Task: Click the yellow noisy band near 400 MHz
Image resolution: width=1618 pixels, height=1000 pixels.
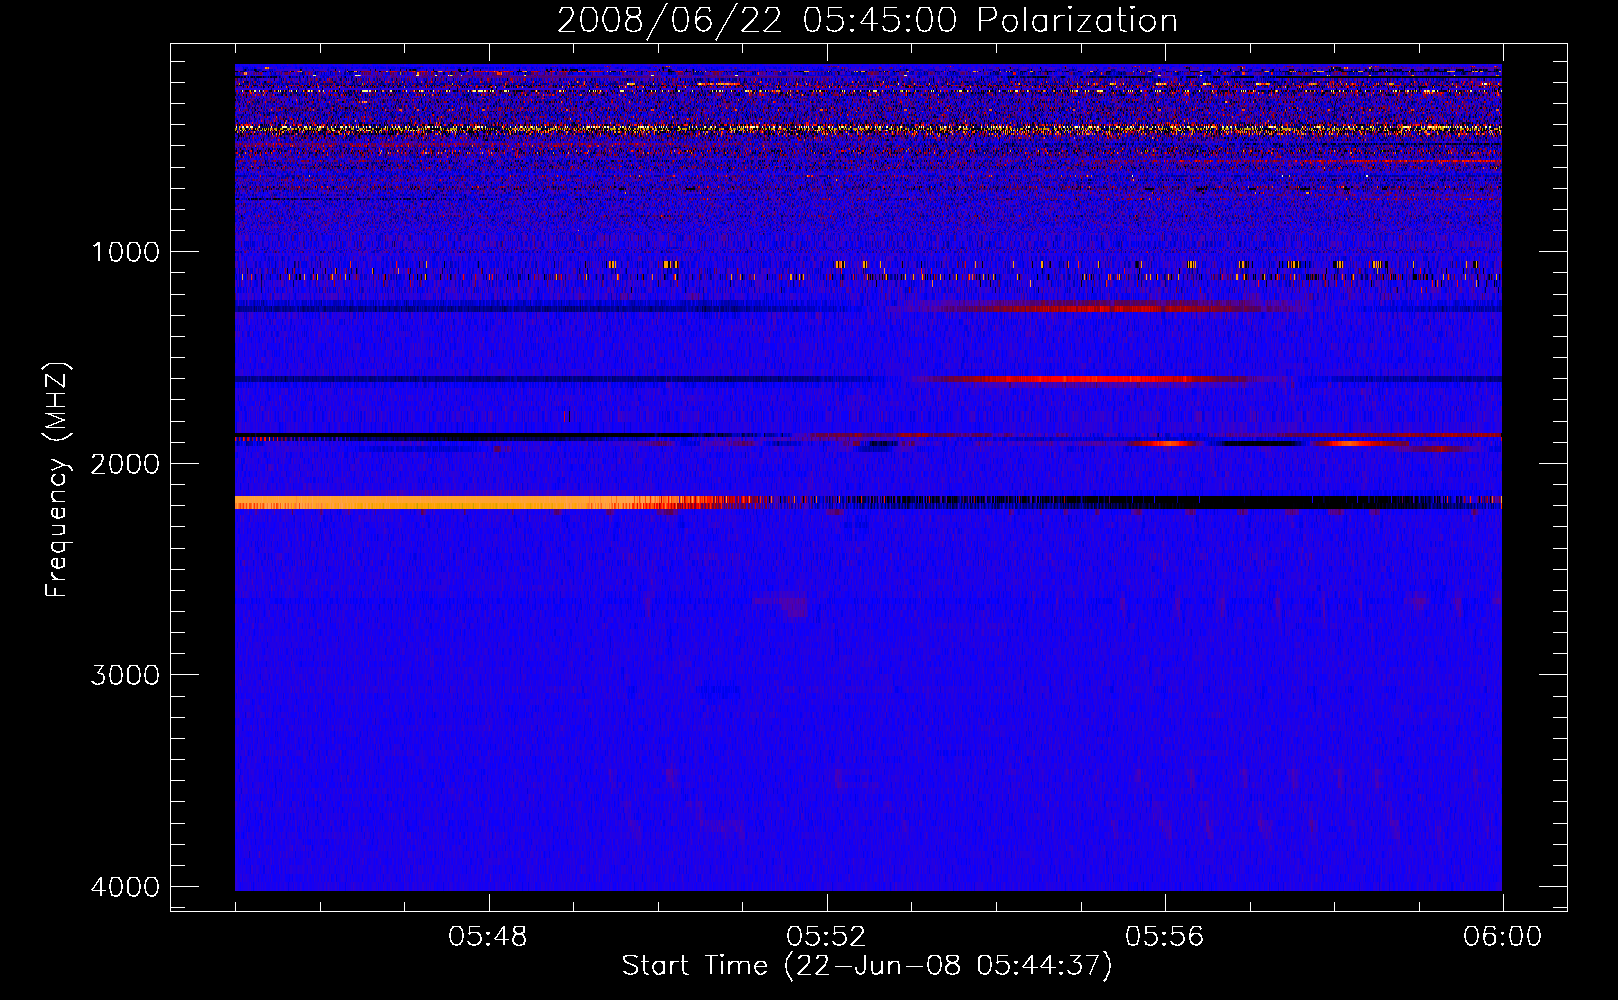Action: (x=868, y=129)
